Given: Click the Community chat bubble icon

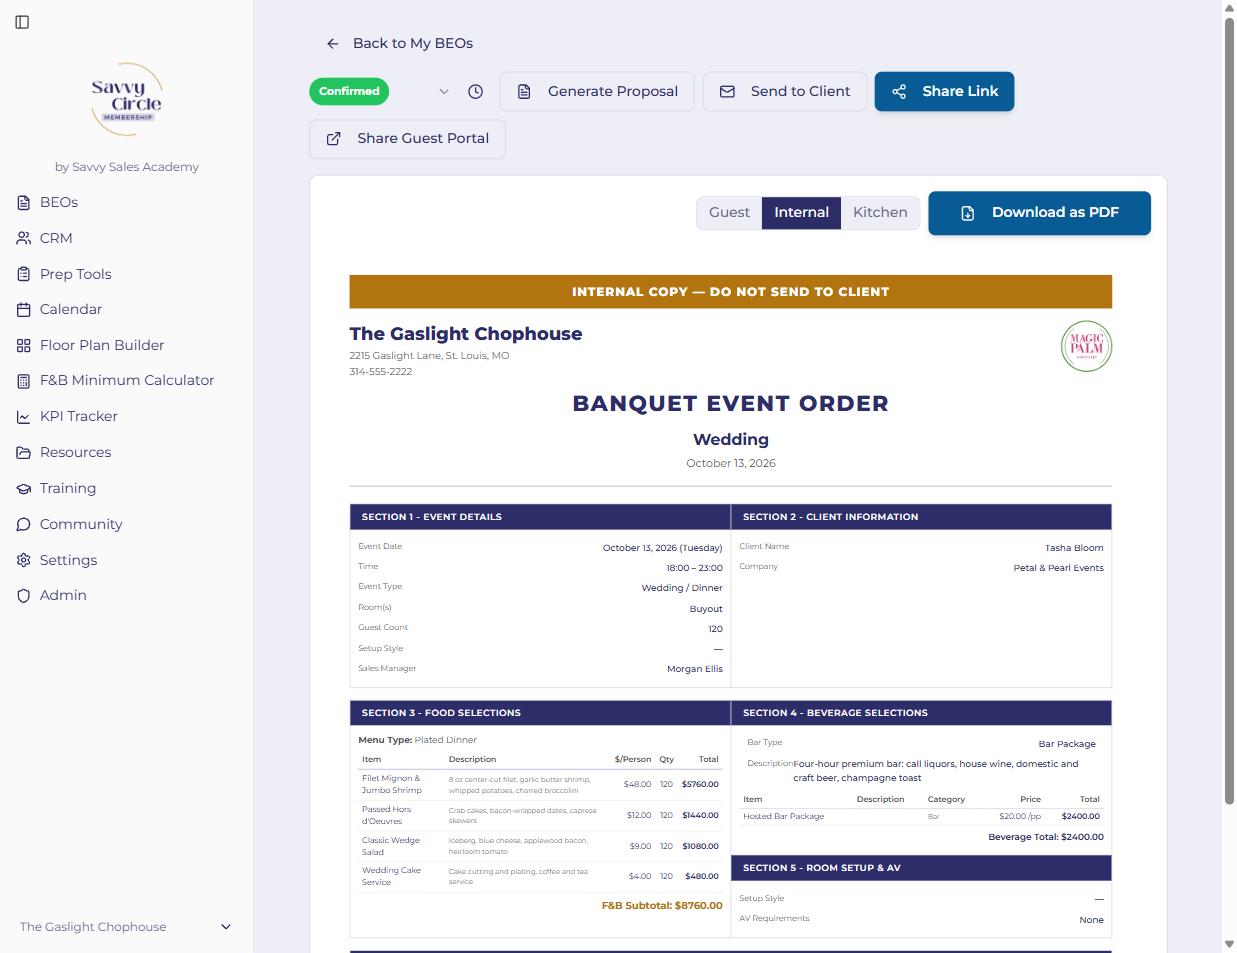Looking at the screenshot, I should point(24,524).
